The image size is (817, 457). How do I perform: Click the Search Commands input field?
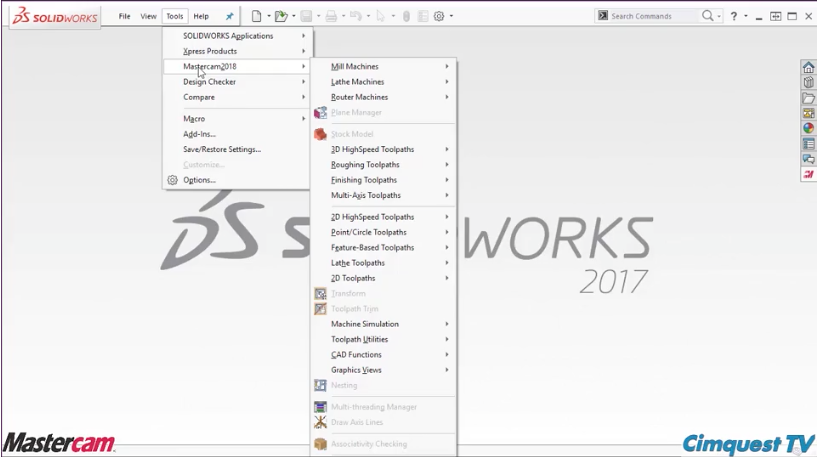pos(654,16)
